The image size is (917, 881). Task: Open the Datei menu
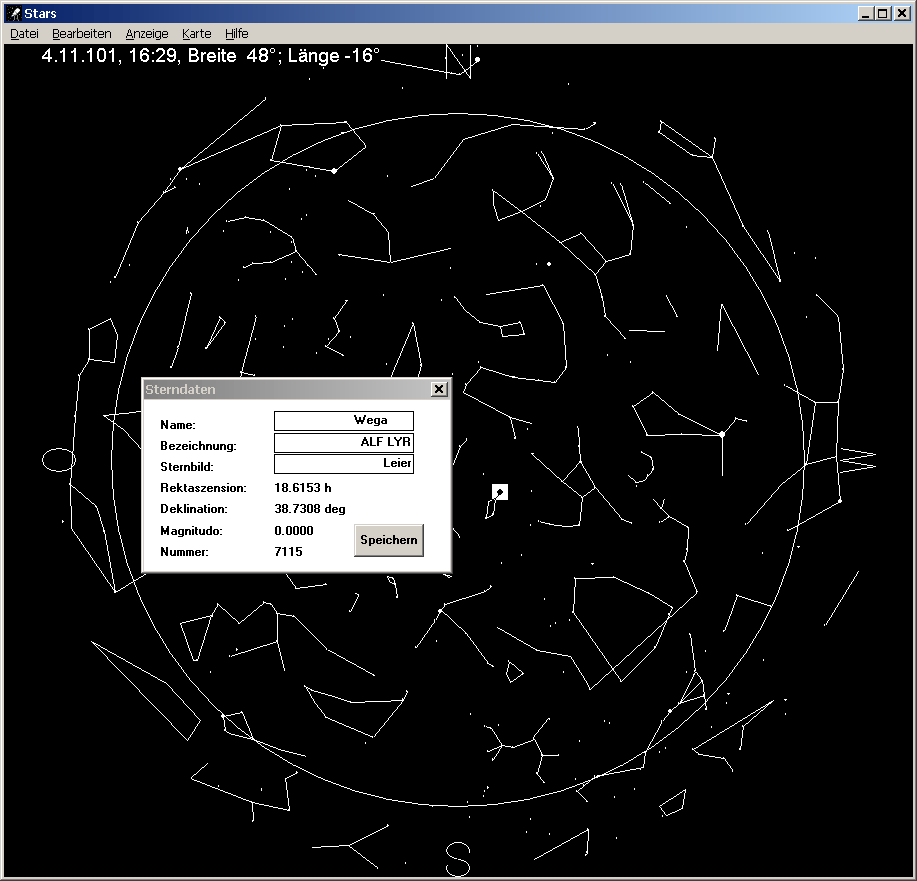click(x=25, y=34)
